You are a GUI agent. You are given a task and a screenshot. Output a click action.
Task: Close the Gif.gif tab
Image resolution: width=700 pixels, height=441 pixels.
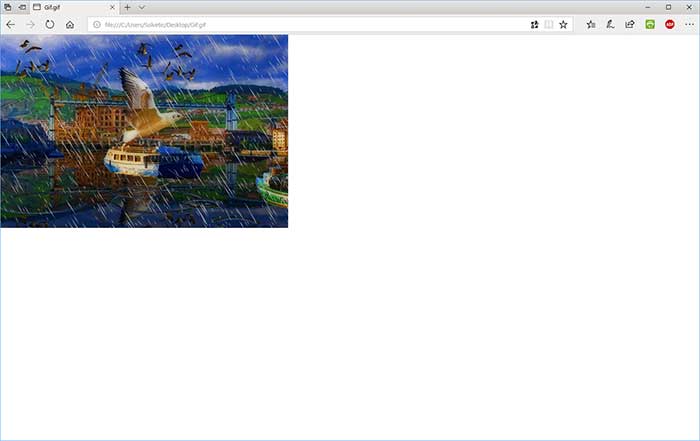click(x=112, y=7)
